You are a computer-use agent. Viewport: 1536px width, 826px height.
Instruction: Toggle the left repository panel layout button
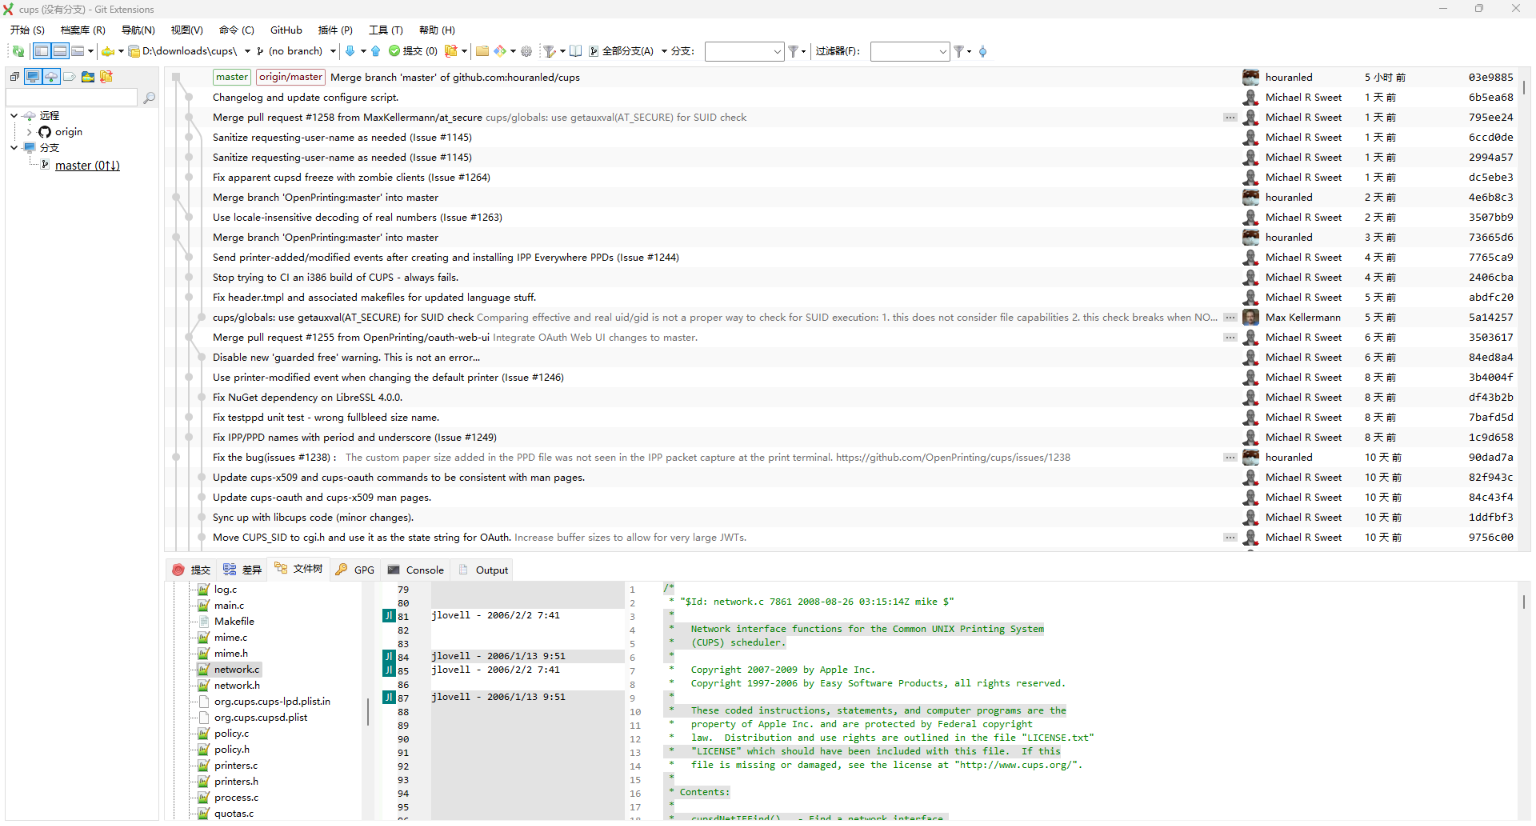click(x=41, y=51)
